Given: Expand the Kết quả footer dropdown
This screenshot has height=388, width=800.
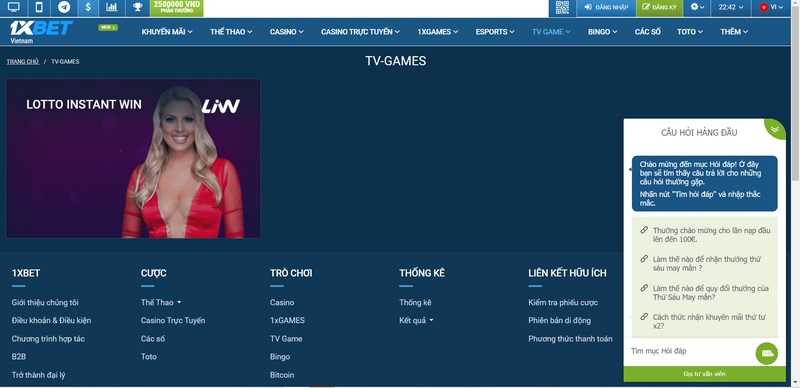Looking at the screenshot, I should [416, 321].
